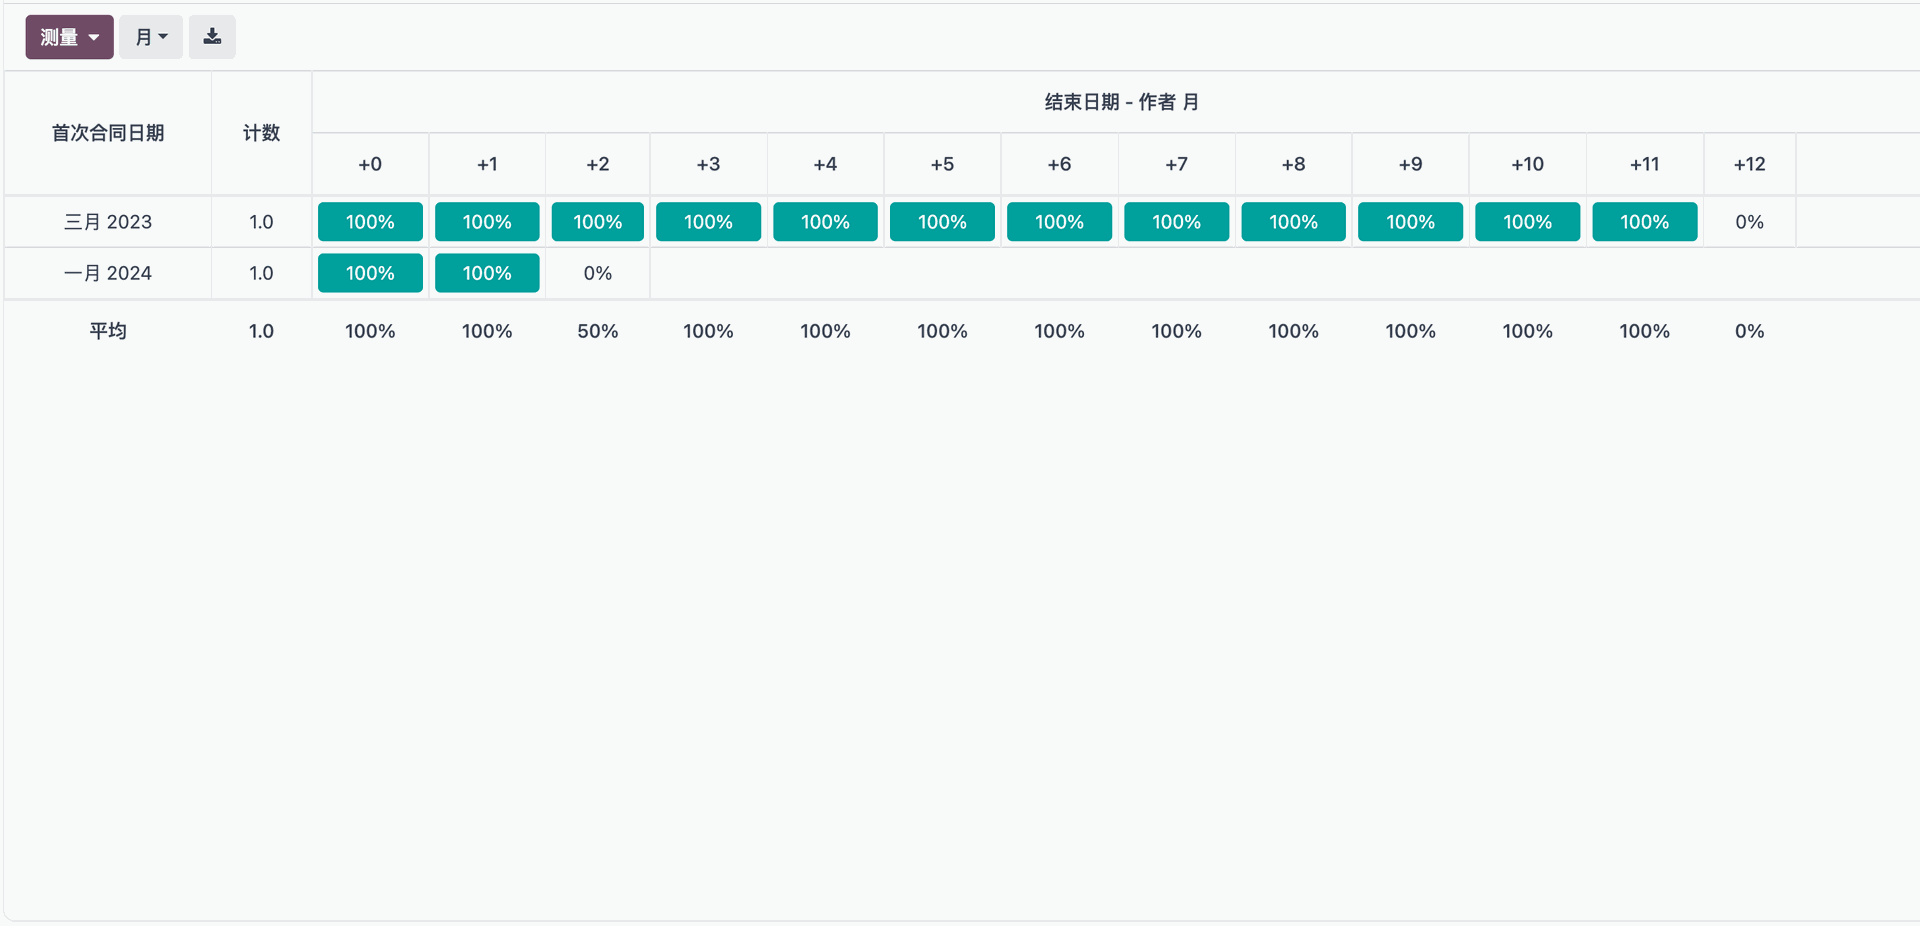Click the 100% cell at +0 for 三月 2023

(x=370, y=222)
